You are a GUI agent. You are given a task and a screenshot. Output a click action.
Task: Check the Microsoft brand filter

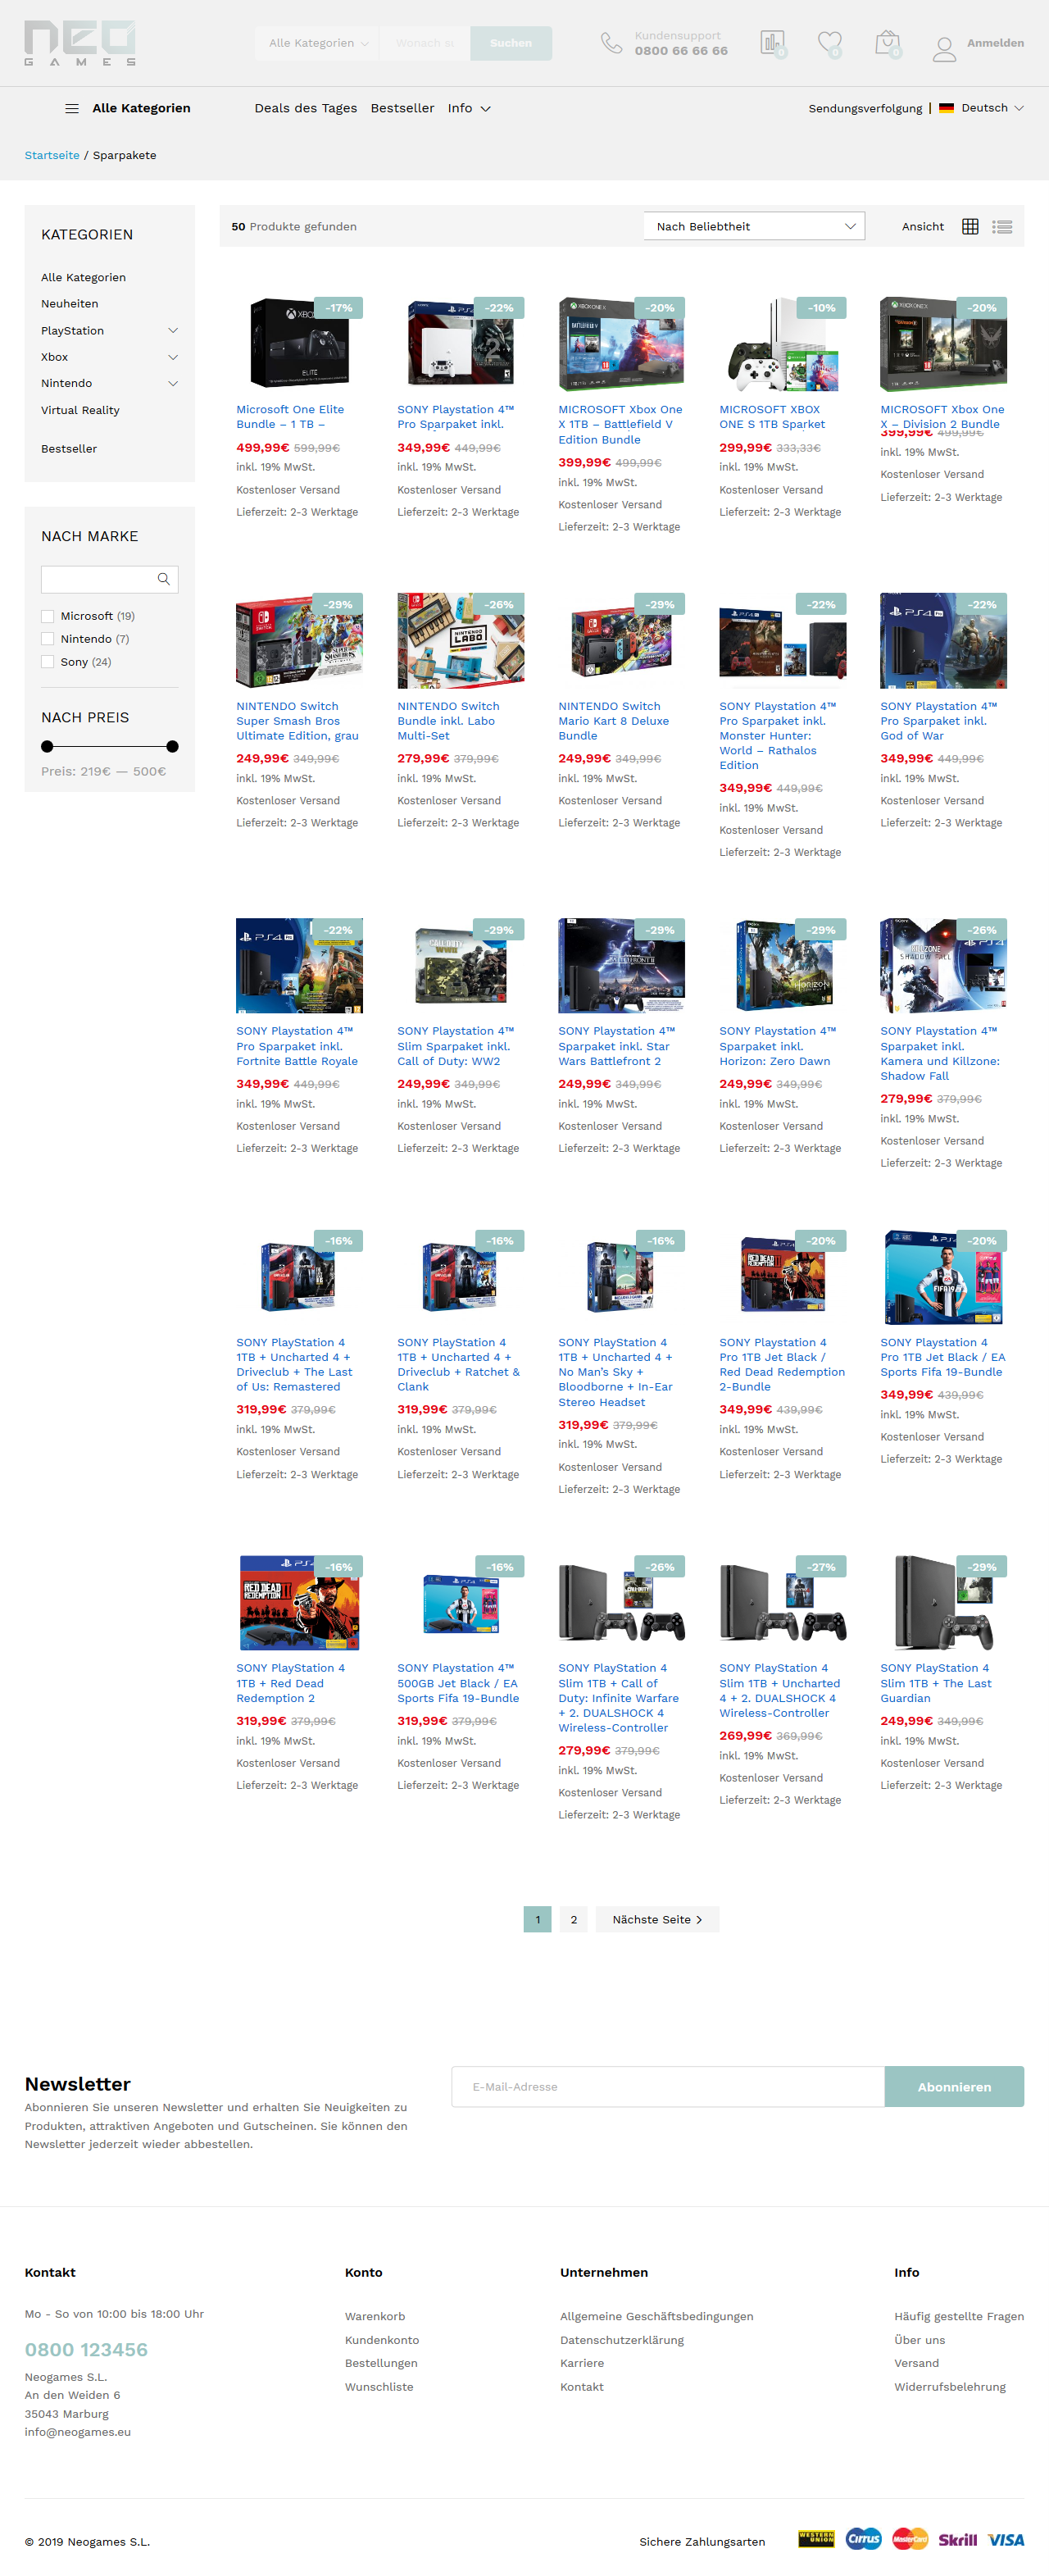[x=47, y=616]
